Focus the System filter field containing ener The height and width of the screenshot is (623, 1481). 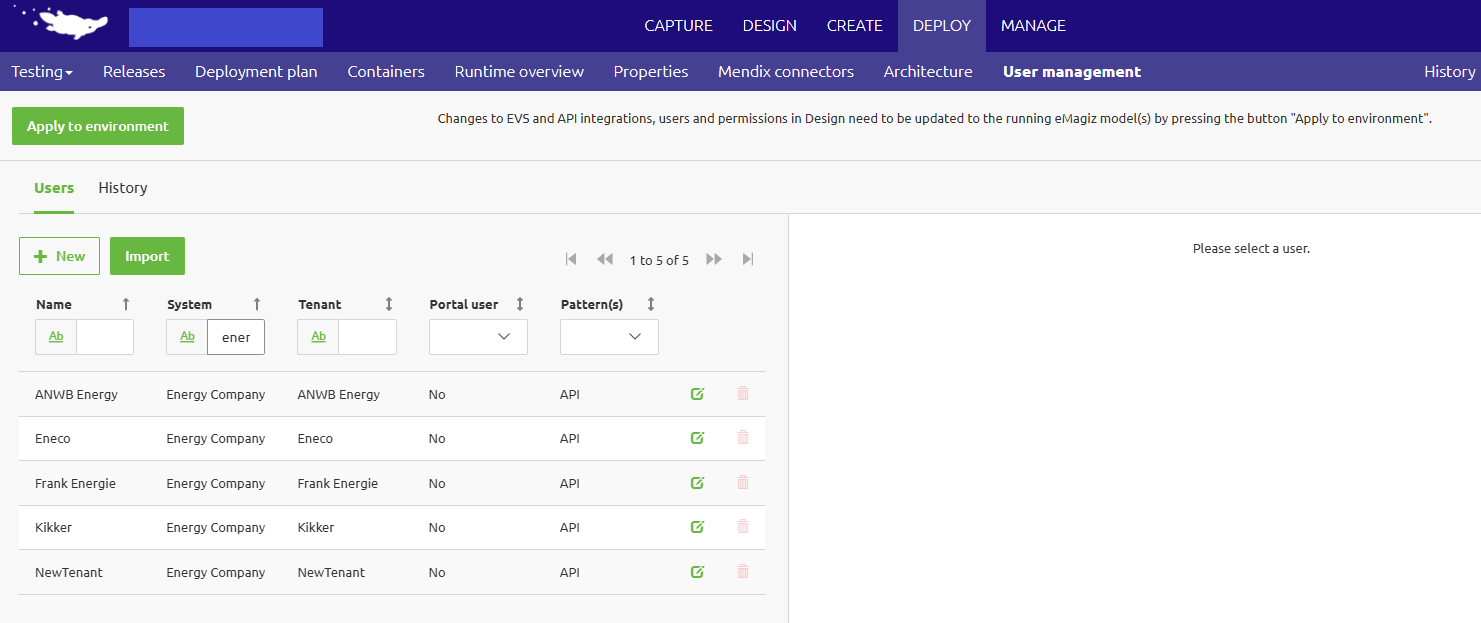tap(236, 337)
